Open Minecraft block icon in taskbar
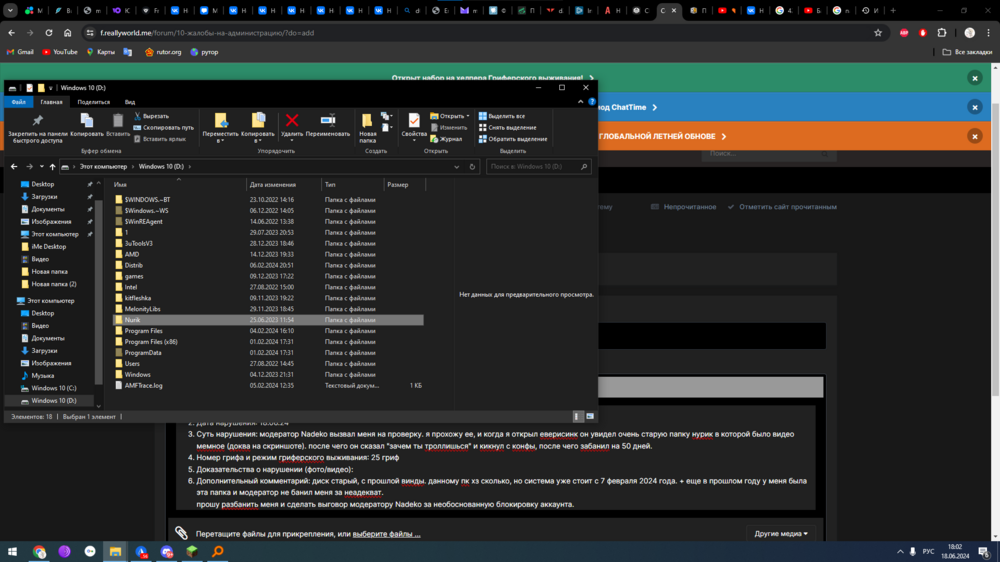This screenshot has height=562, width=1000. 192,552
